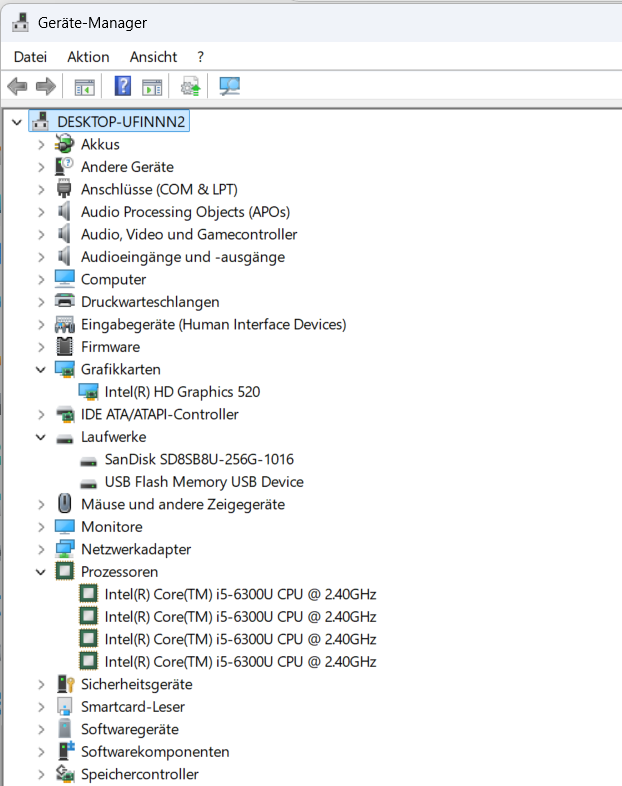Select the Smartcard-Leser label
The width and height of the screenshot is (622, 786).
pos(133,707)
